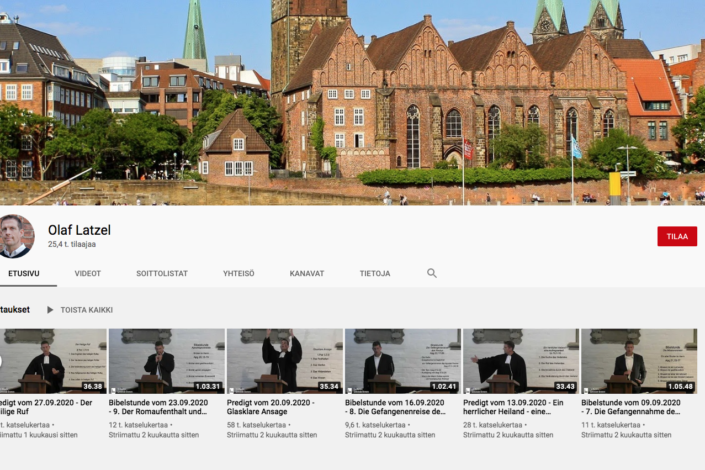Click the '58 t. katselukertaa' view count
Viewport: 705px width, 470px height.
pyautogui.click(x=256, y=425)
